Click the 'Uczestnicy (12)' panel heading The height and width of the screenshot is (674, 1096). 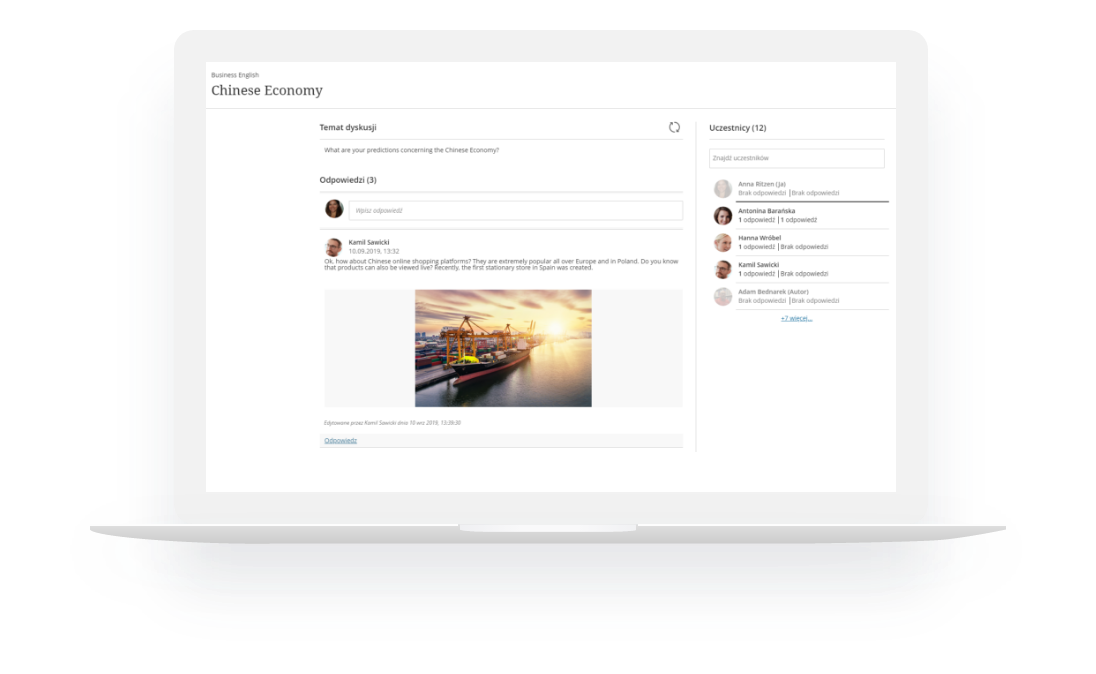[x=737, y=128]
